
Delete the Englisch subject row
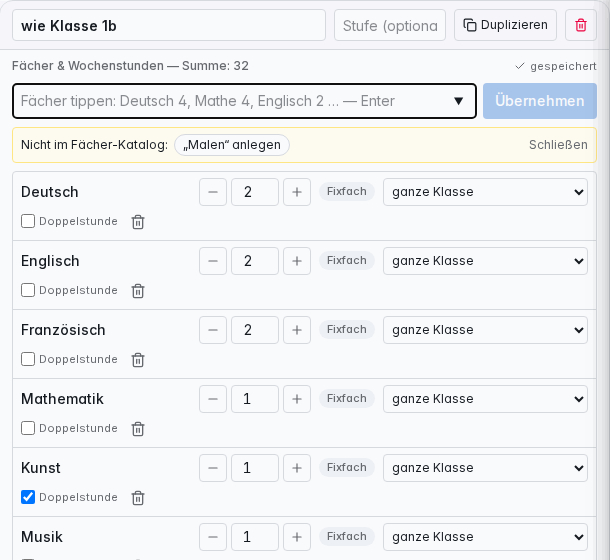pyautogui.click(x=138, y=291)
